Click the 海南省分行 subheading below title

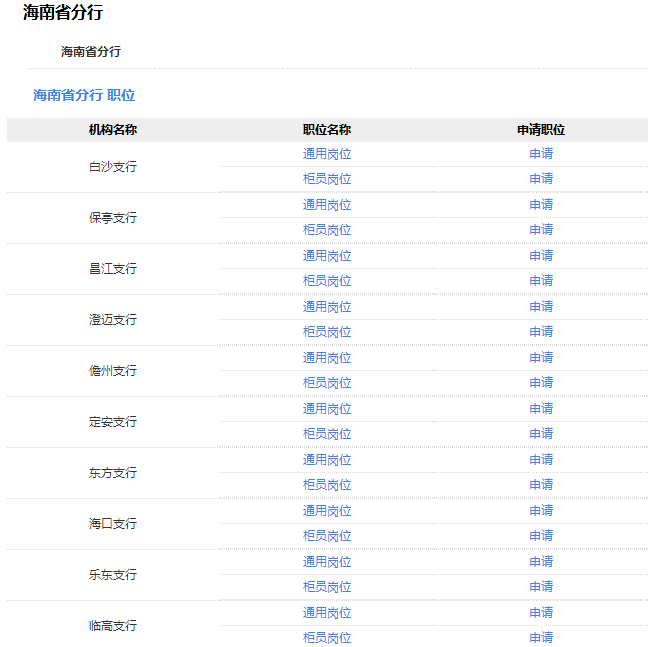(x=91, y=52)
